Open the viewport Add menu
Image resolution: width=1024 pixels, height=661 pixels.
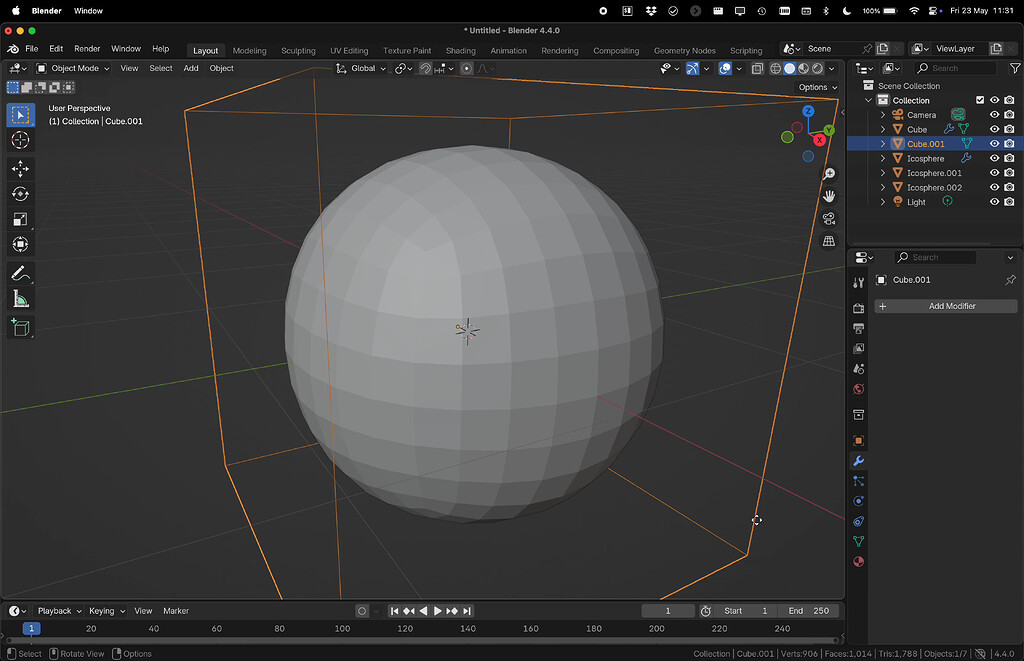click(x=191, y=68)
